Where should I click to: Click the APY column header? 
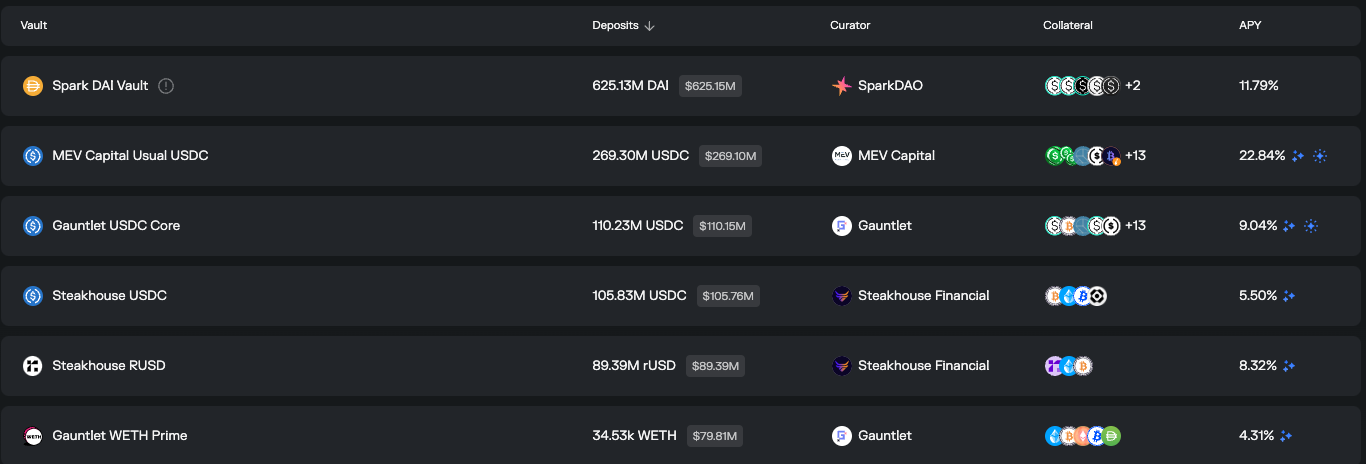point(1250,25)
